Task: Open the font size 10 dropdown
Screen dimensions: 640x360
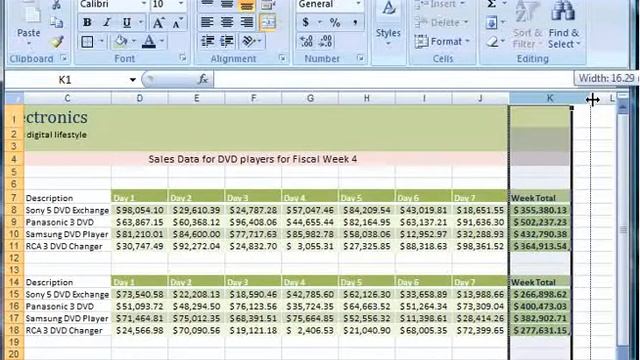Action: tap(180, 4)
